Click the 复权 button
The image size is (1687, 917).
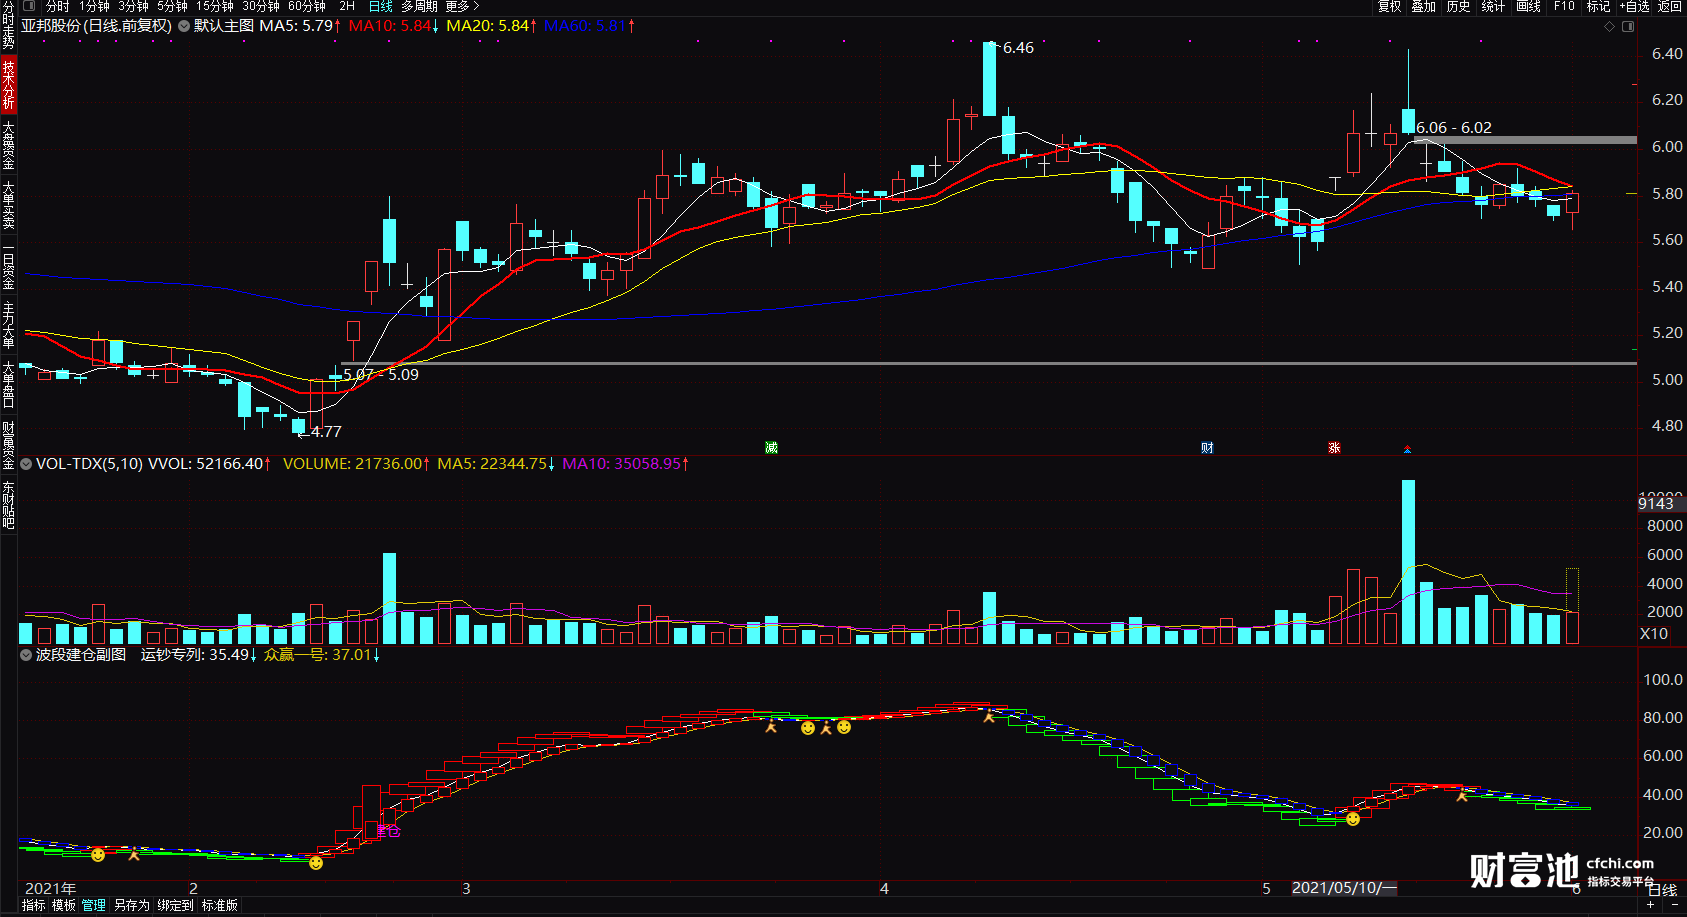pyautogui.click(x=1389, y=6)
